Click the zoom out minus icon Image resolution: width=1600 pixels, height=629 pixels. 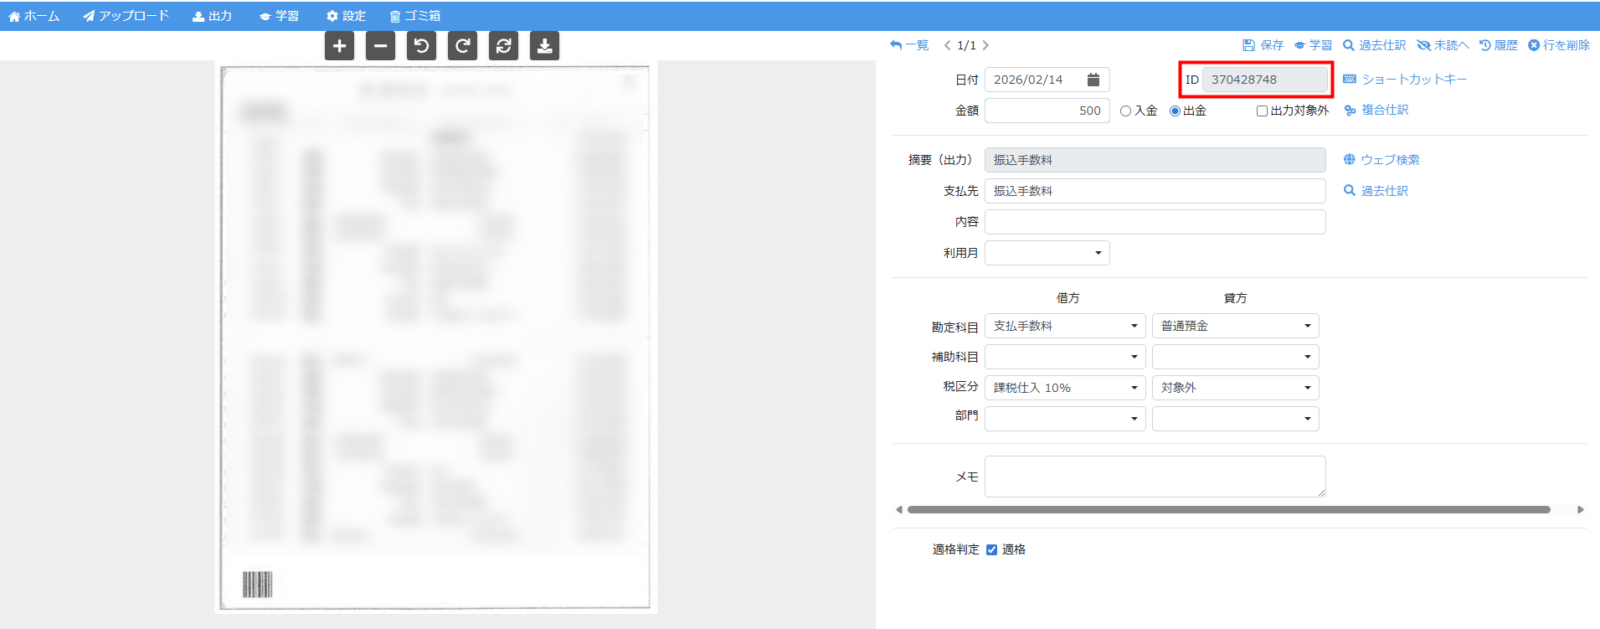pyautogui.click(x=380, y=46)
